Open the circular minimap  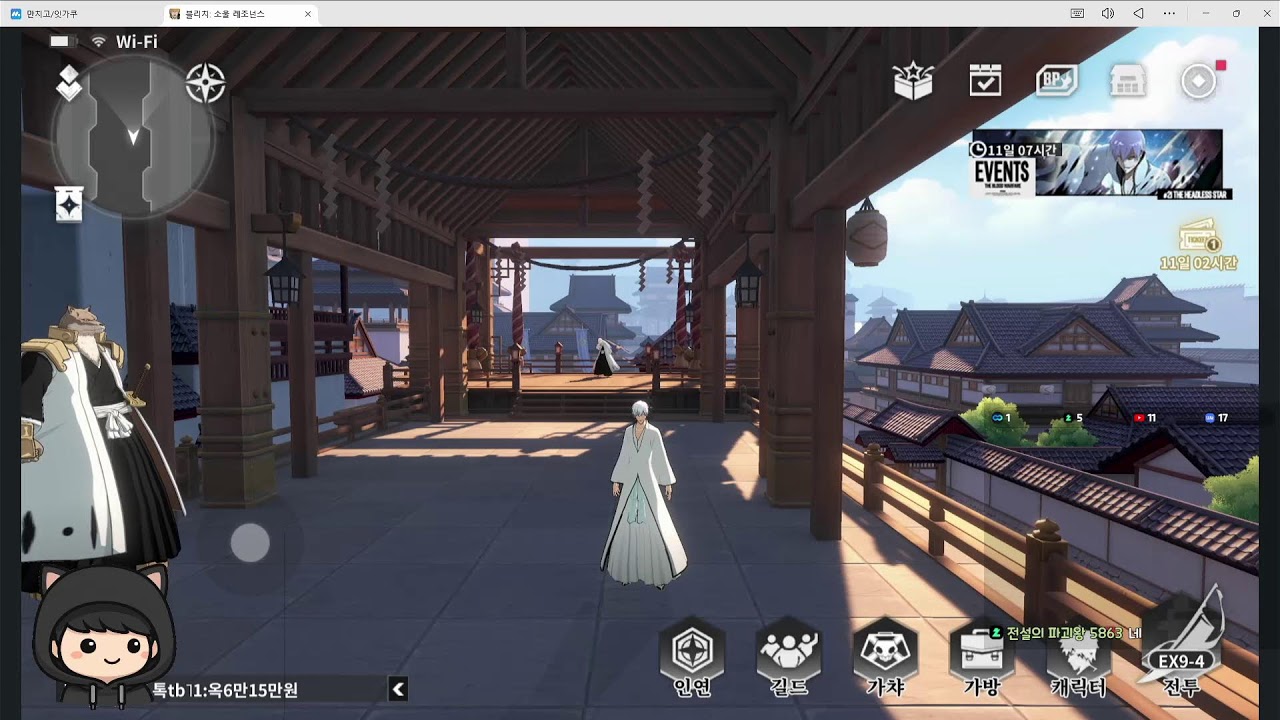tap(133, 137)
